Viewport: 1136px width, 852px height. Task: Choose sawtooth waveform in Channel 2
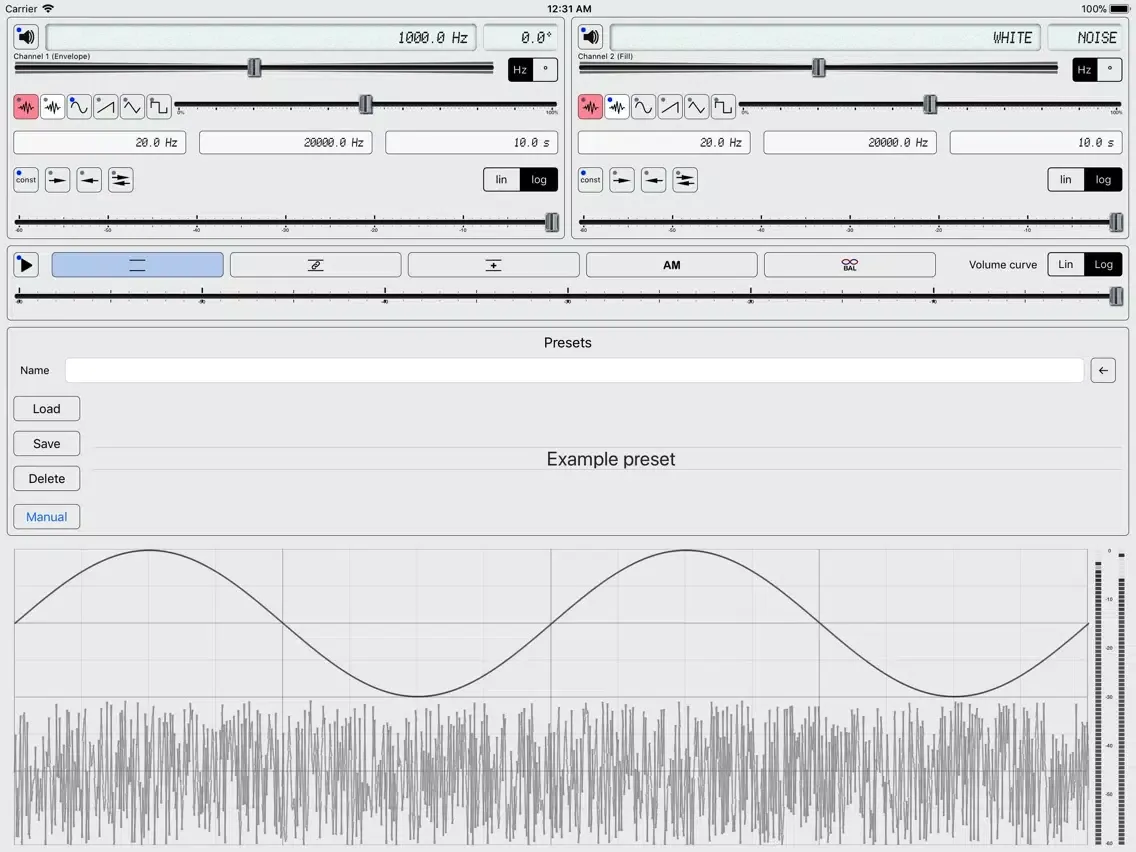(x=670, y=106)
